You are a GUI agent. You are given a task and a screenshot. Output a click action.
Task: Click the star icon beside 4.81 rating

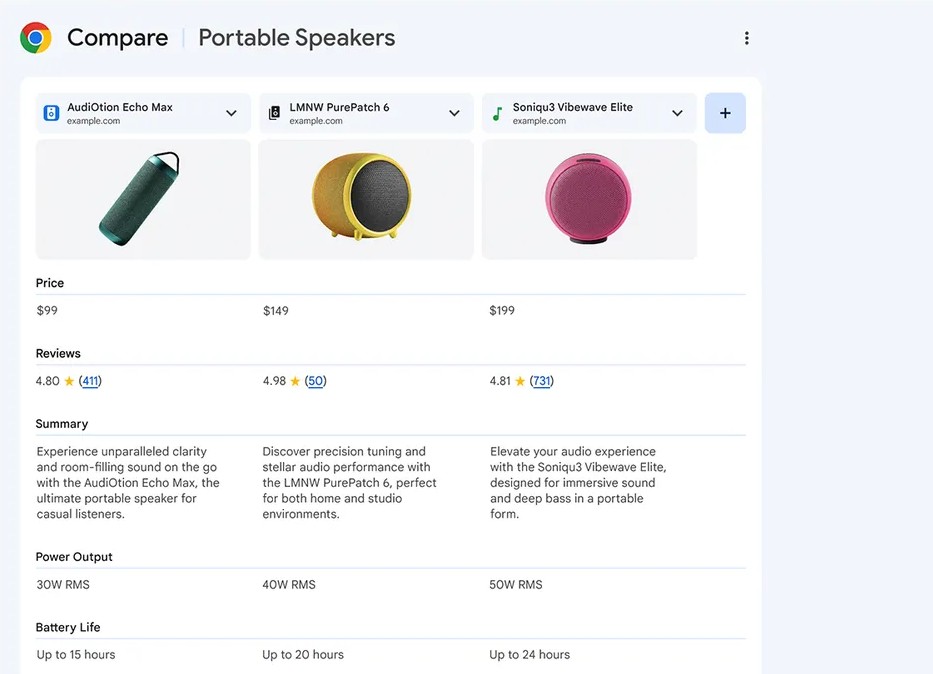(x=520, y=381)
